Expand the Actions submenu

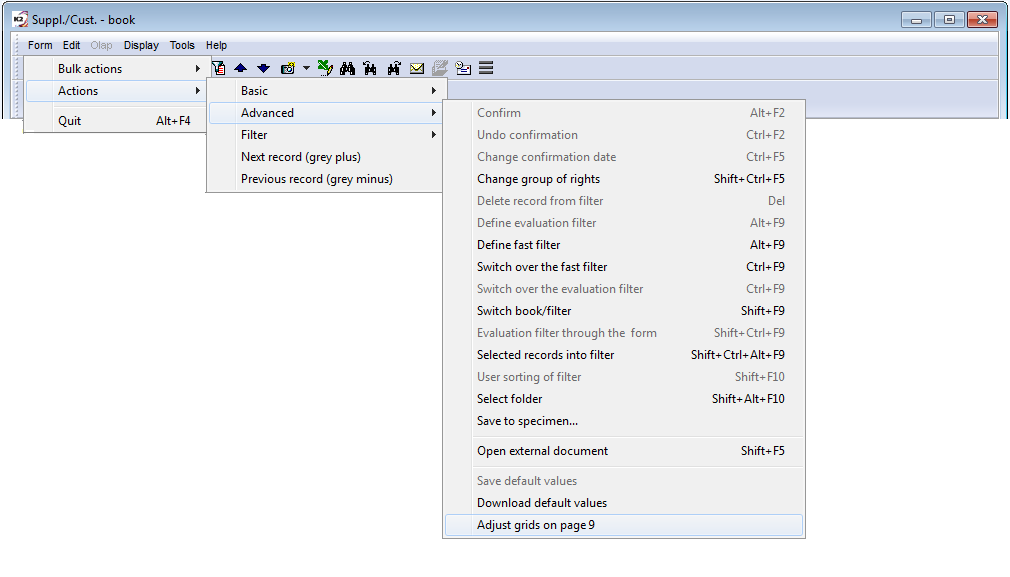(x=116, y=91)
